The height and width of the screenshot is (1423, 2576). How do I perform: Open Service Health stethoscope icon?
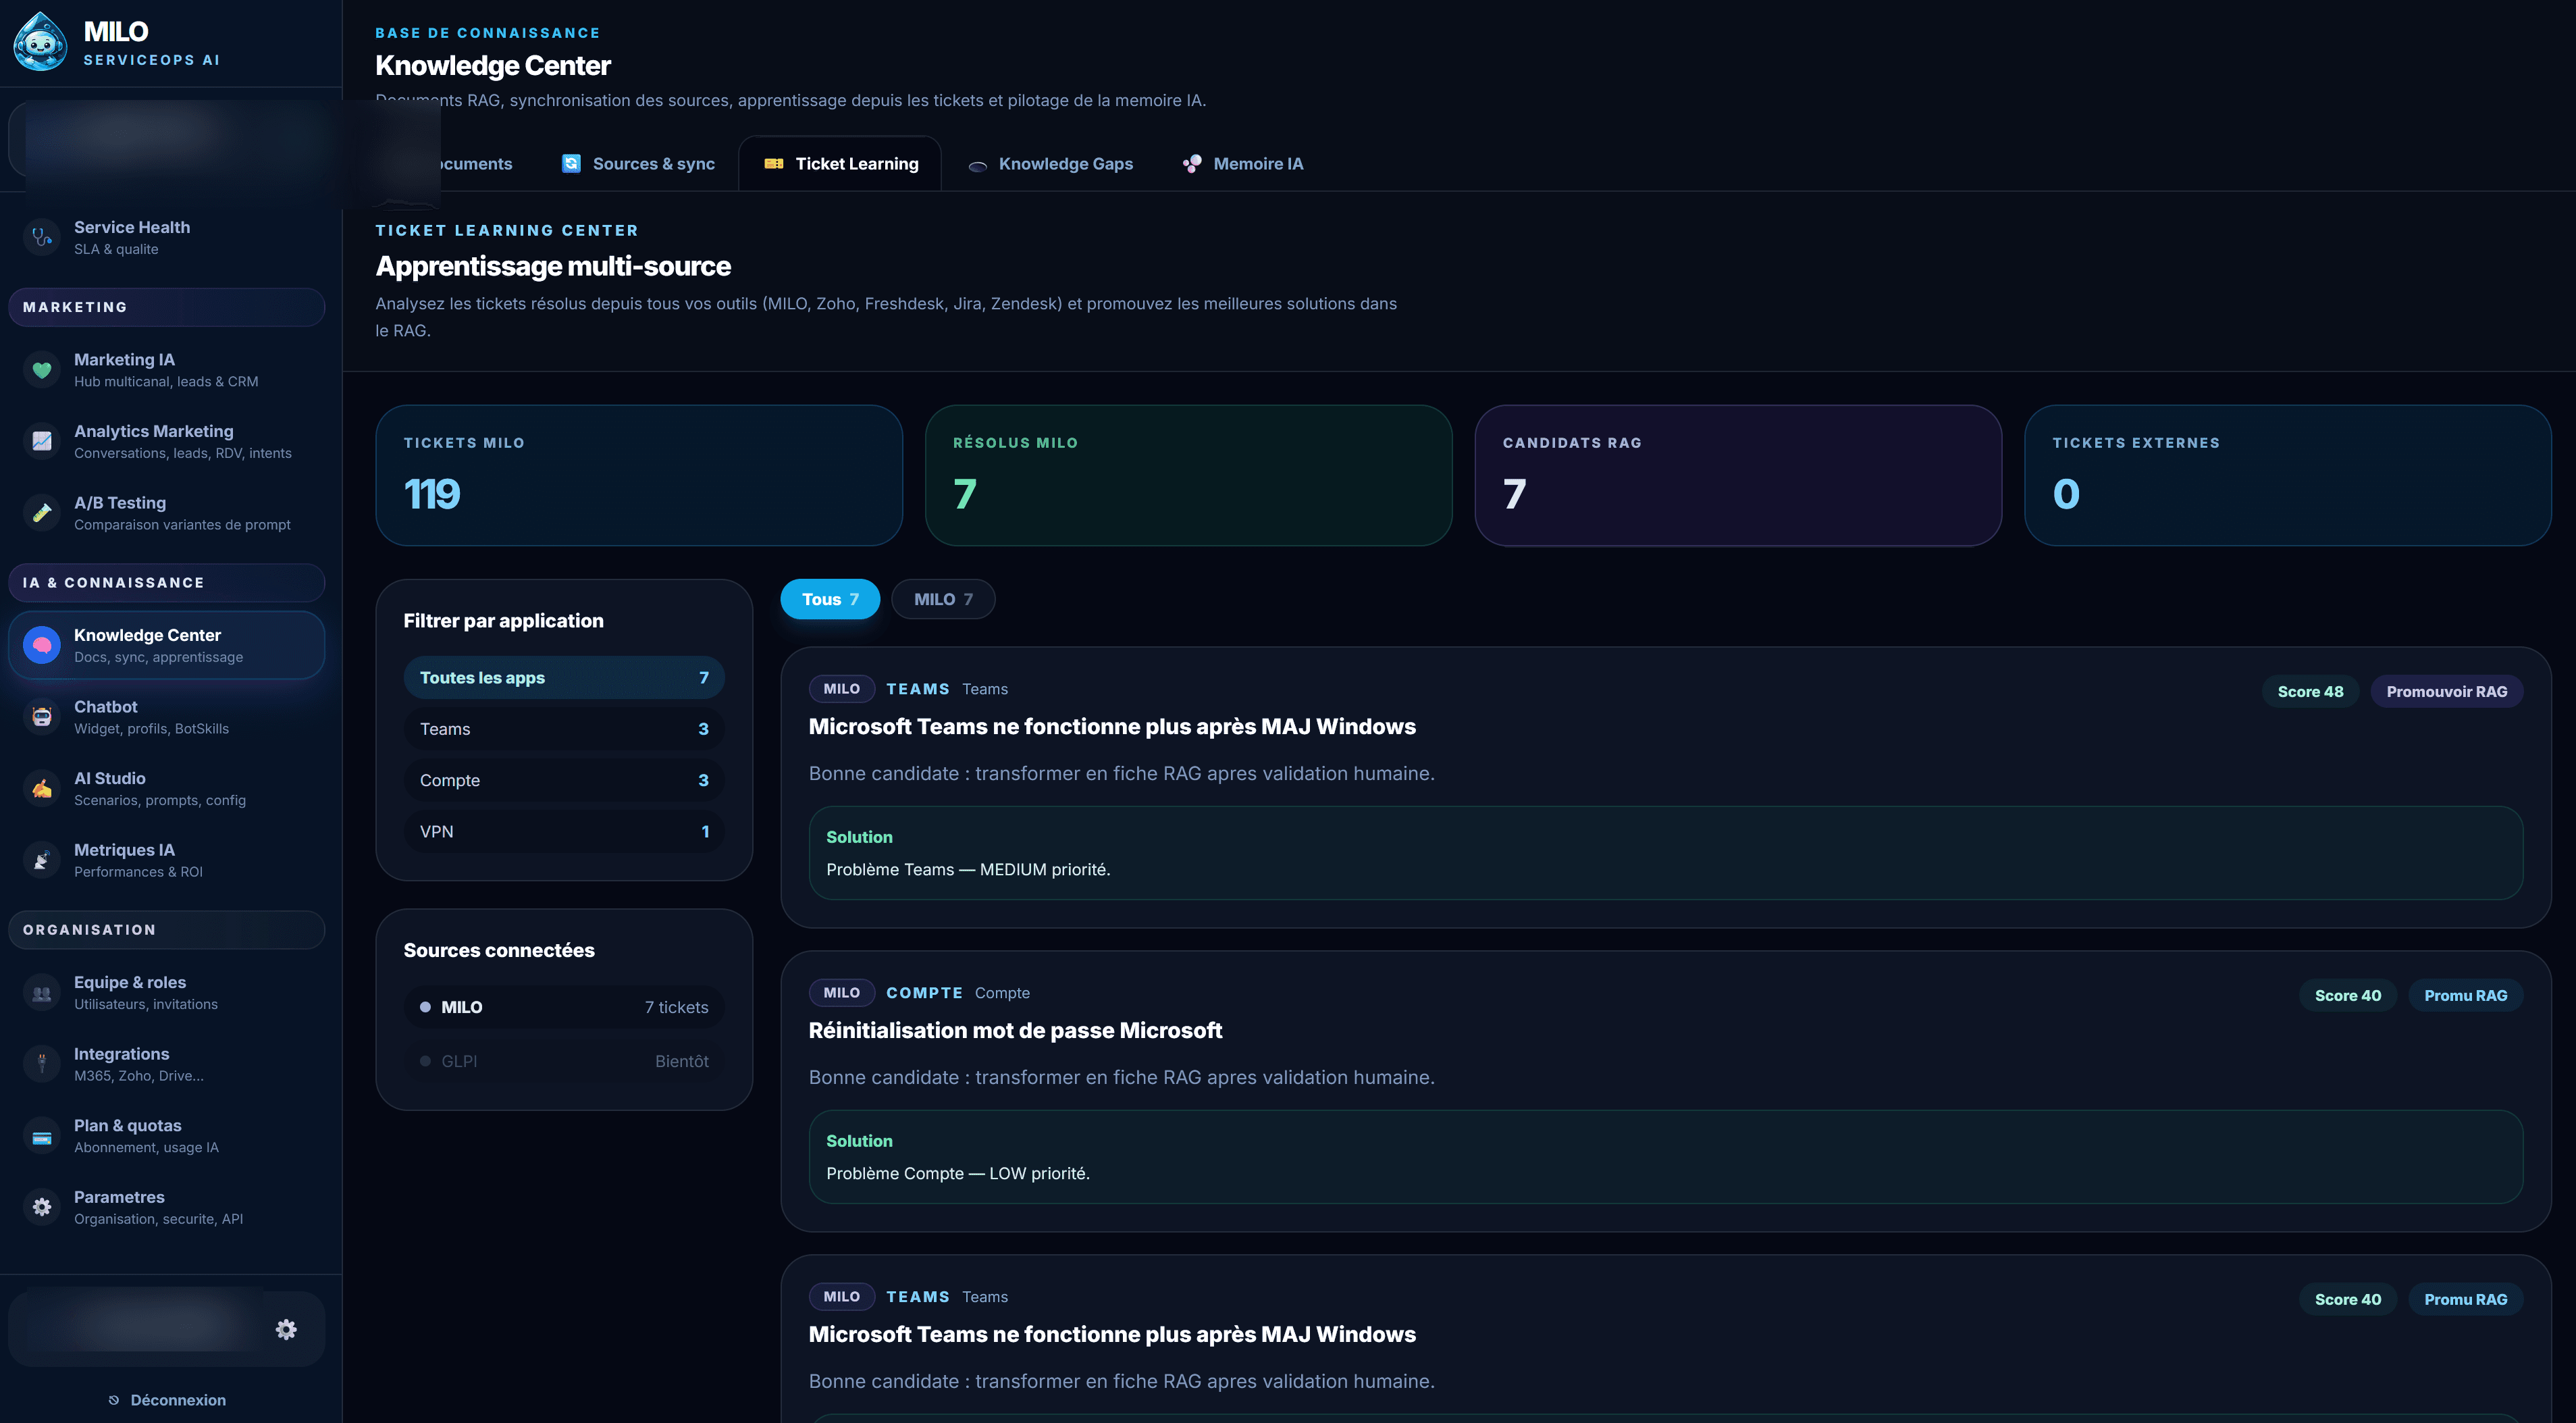[42, 237]
